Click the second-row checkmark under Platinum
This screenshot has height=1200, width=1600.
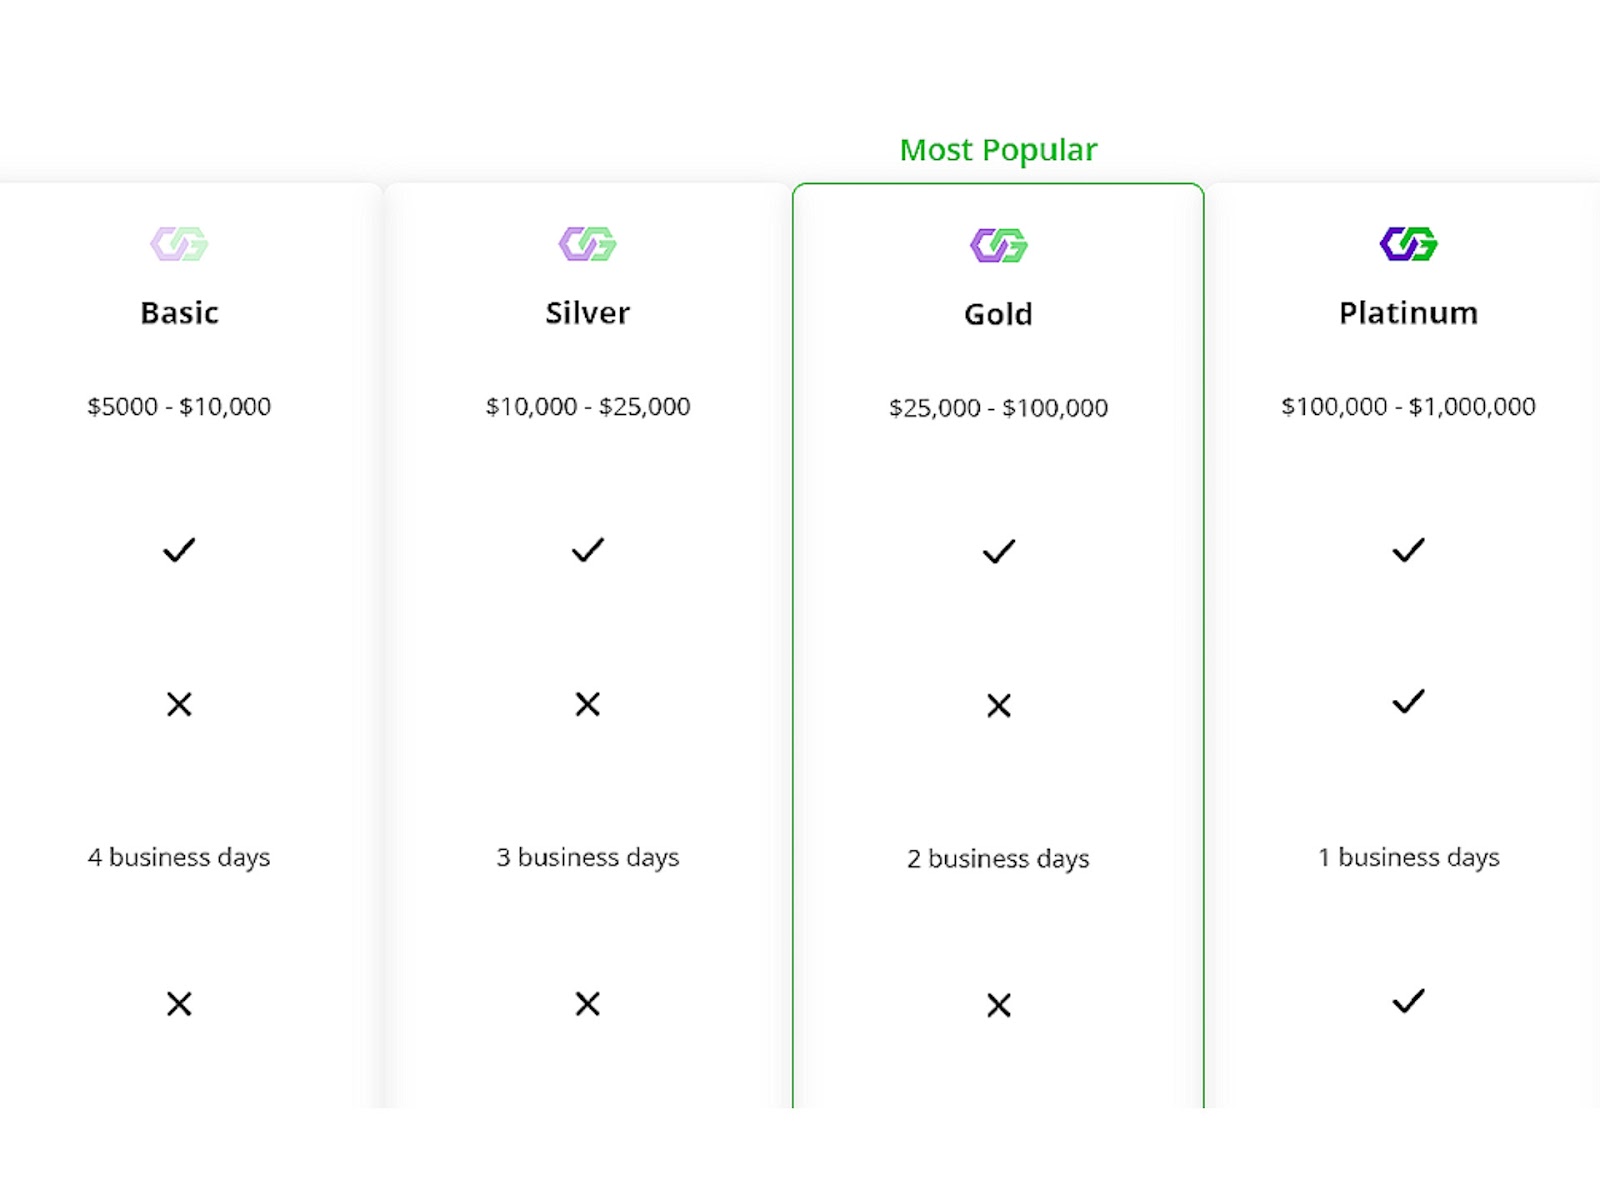point(1408,702)
